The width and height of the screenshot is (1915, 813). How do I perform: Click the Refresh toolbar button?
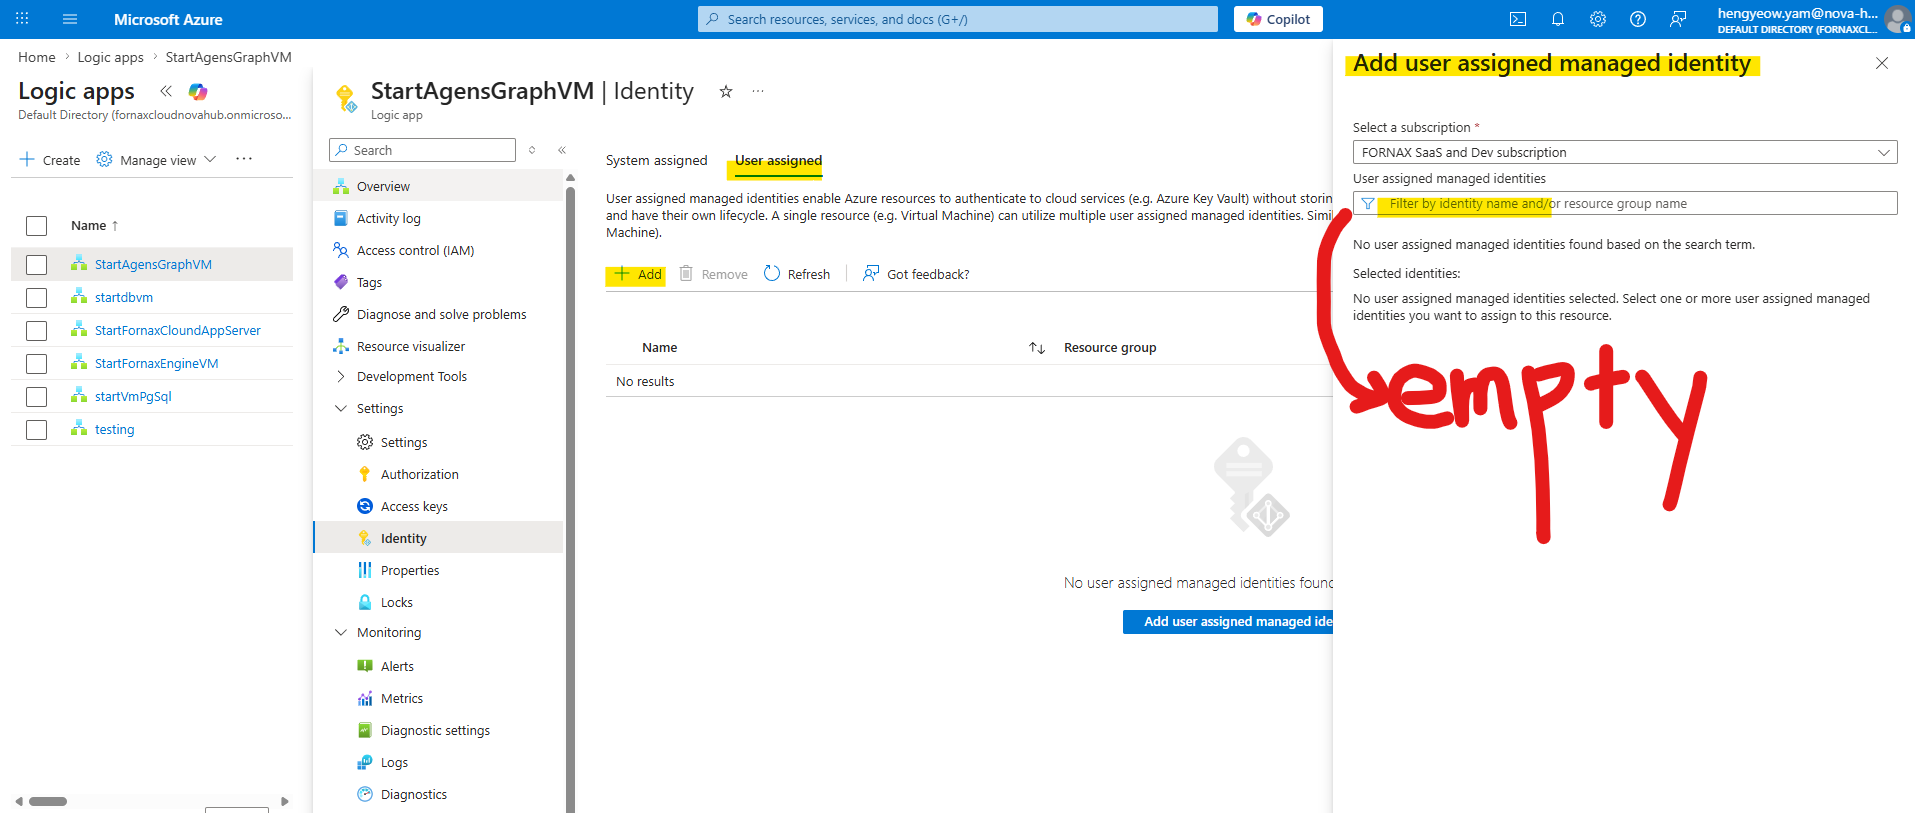[797, 274]
